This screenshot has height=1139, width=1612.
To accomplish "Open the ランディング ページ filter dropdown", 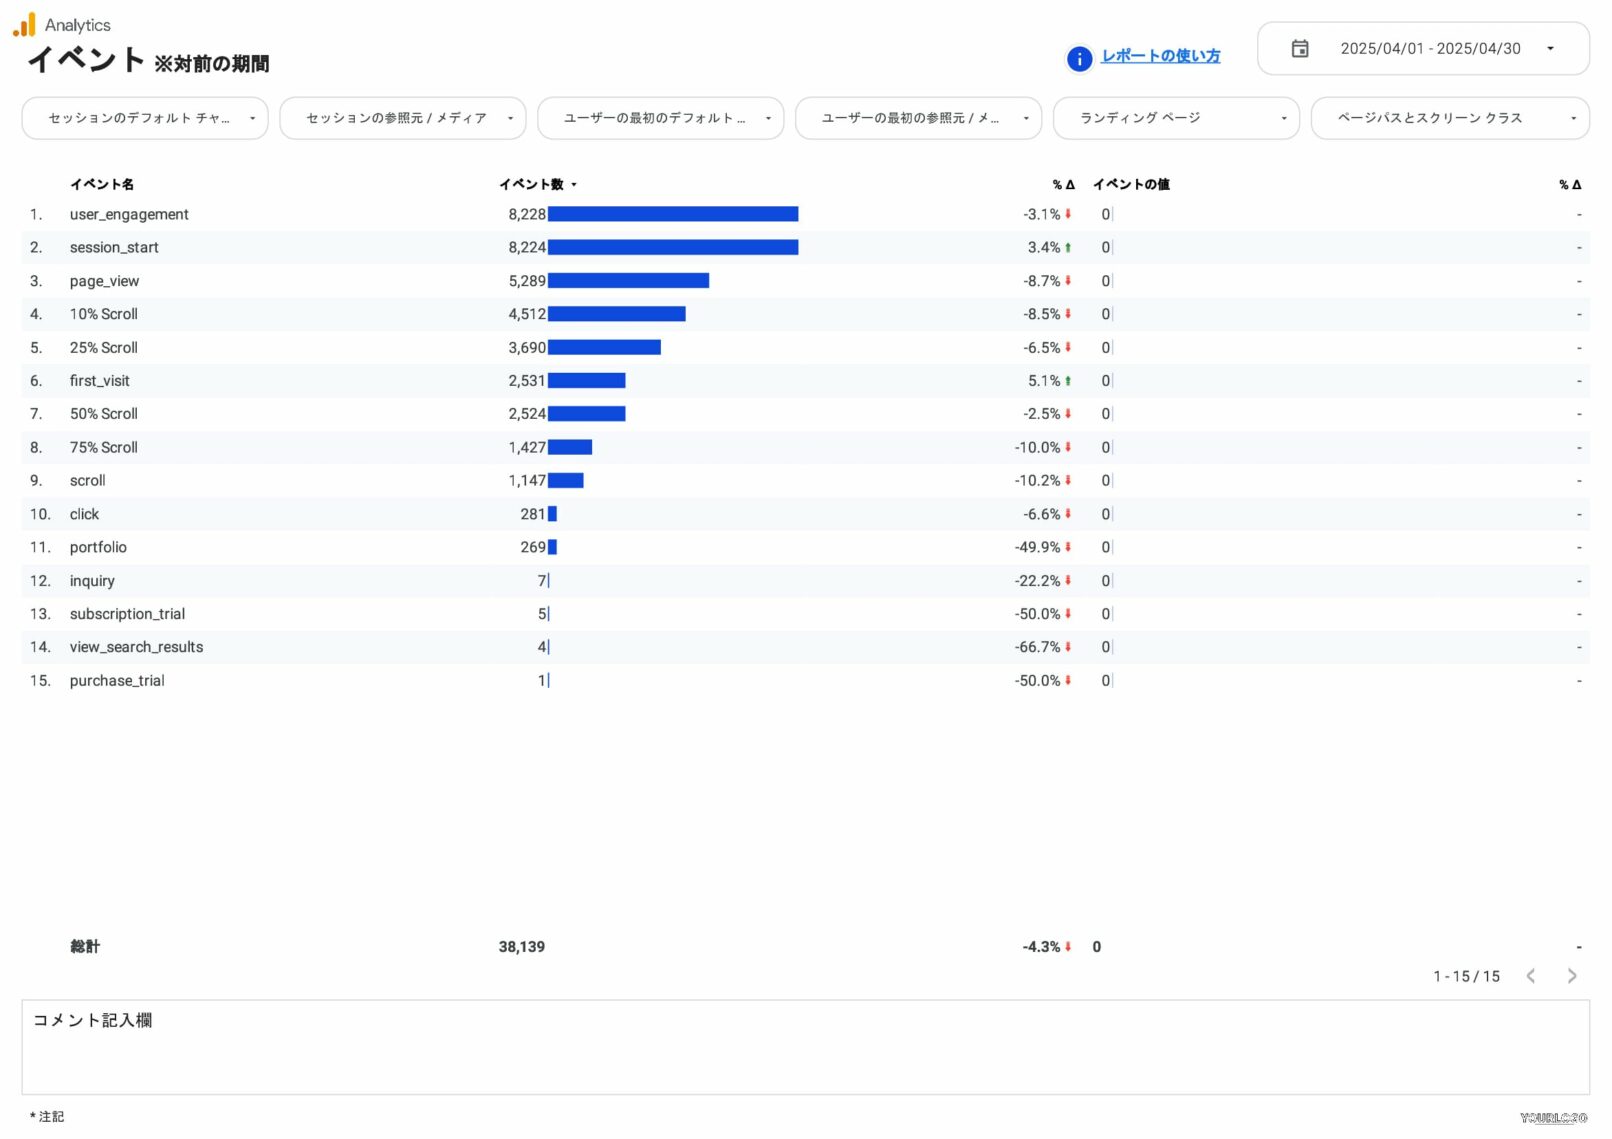I will tap(1175, 118).
